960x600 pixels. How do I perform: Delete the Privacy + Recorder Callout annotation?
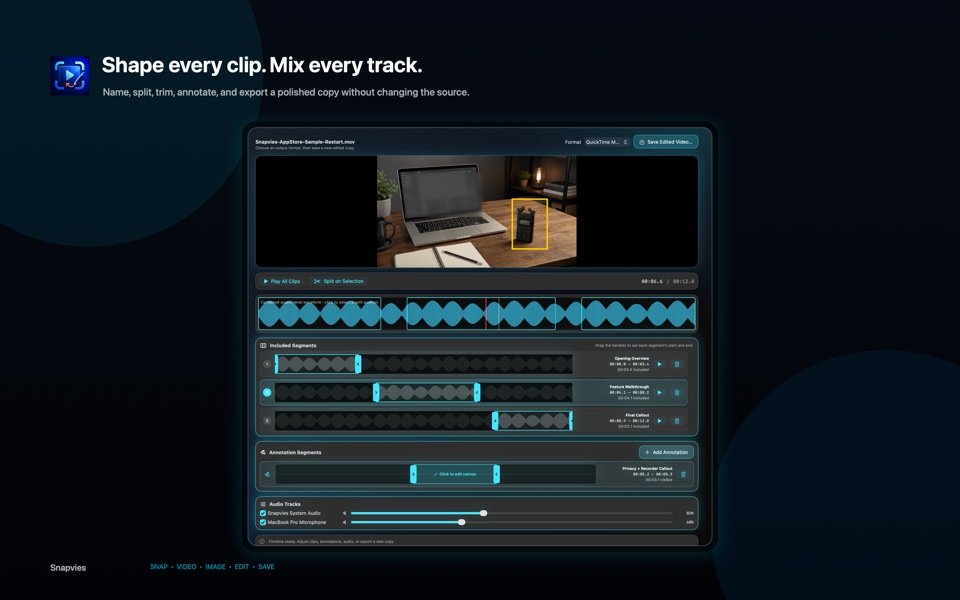pyautogui.click(x=684, y=474)
